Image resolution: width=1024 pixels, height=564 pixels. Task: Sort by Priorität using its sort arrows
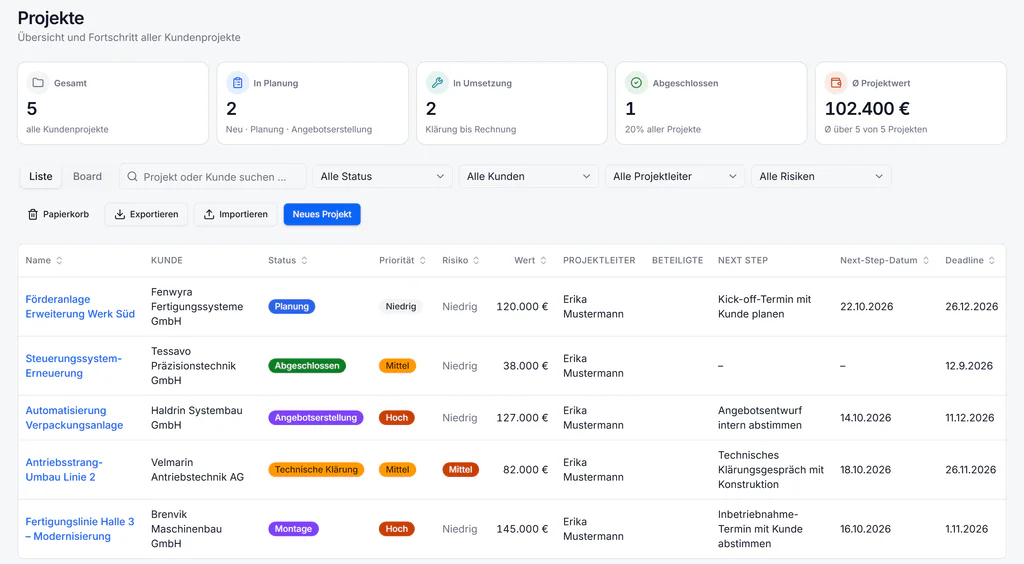[x=423, y=260]
